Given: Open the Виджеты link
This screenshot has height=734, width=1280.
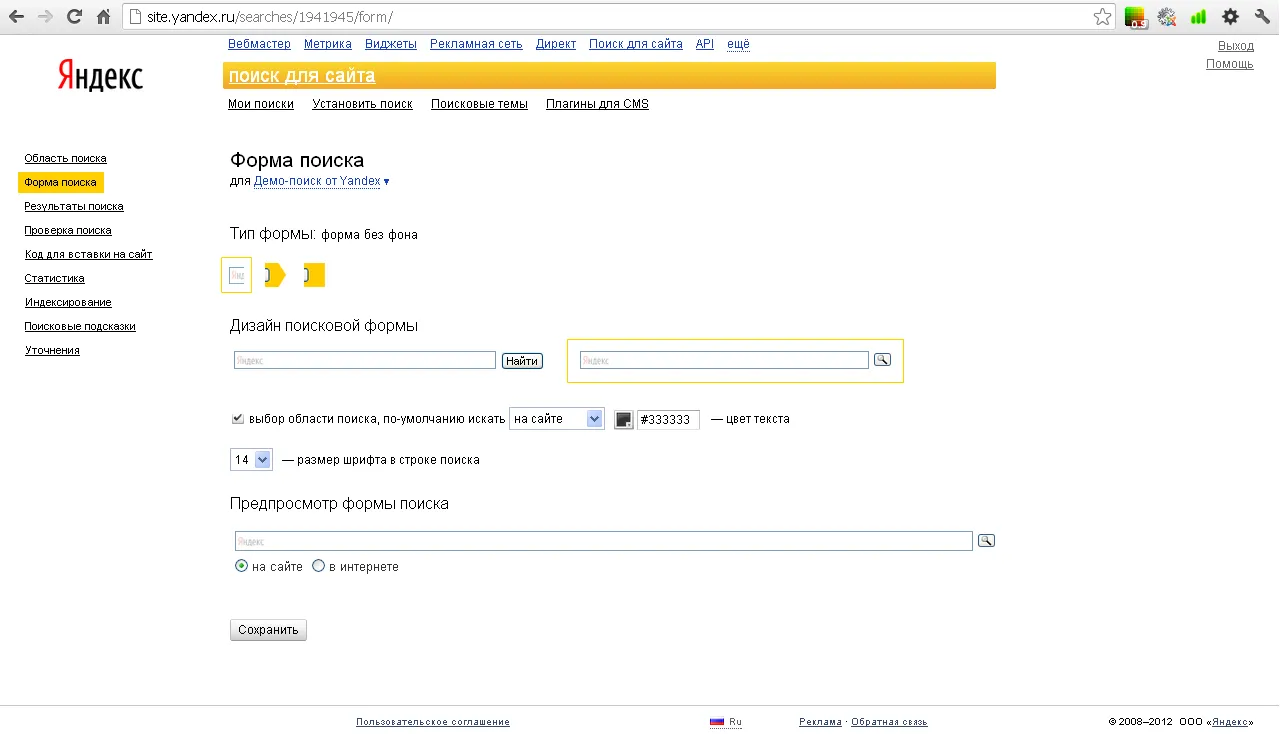Looking at the screenshot, I should pos(391,44).
